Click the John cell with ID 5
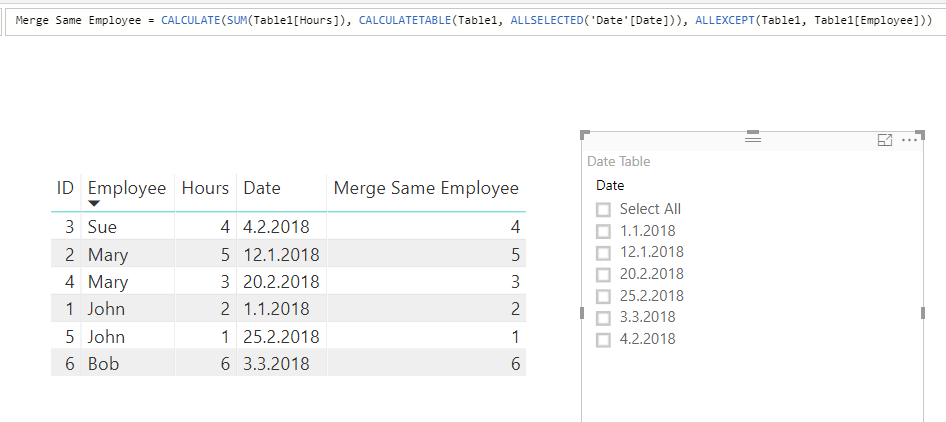Screen dimensions: 946x422 107,336
